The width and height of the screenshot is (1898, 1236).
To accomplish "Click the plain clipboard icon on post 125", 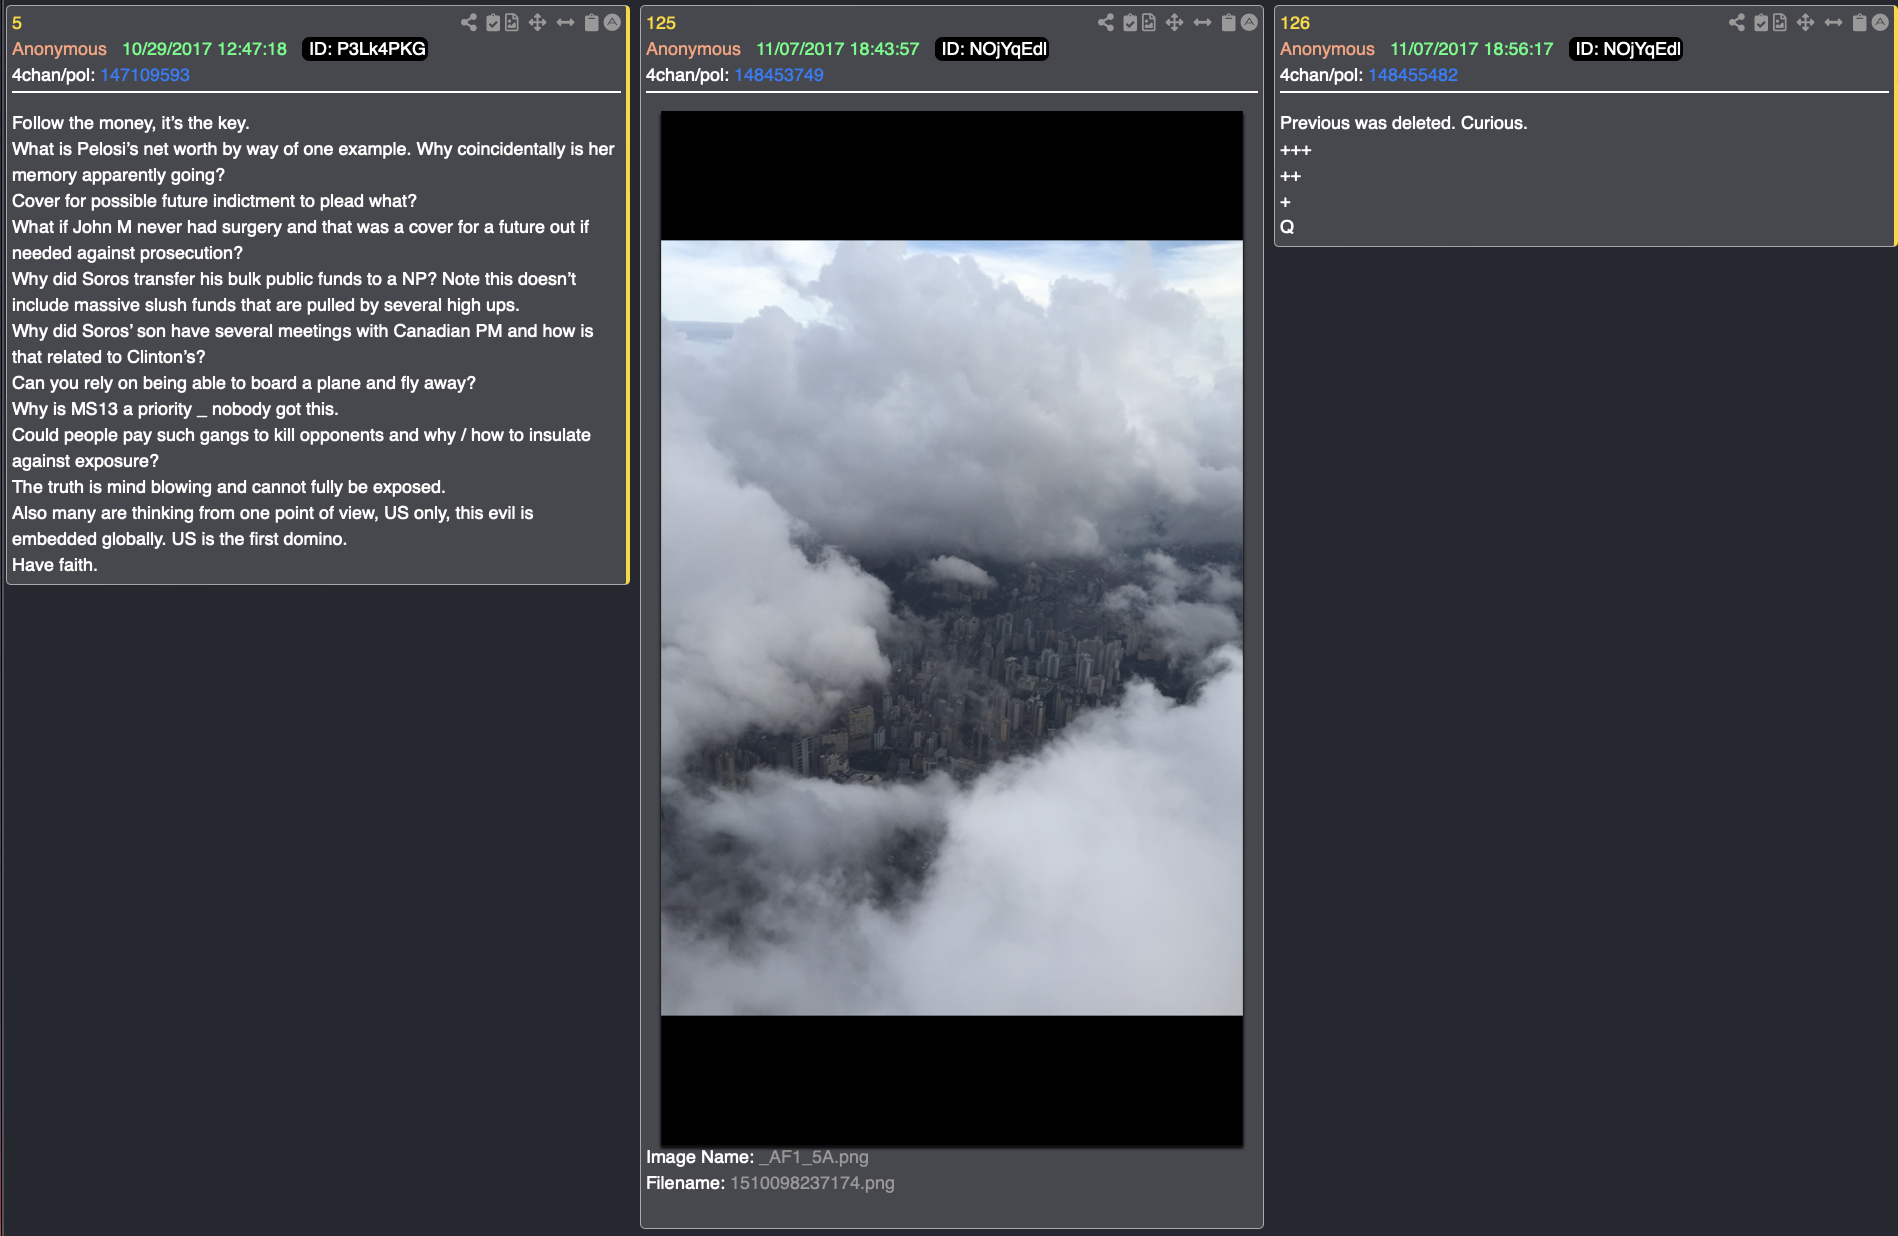I will (x=1229, y=22).
